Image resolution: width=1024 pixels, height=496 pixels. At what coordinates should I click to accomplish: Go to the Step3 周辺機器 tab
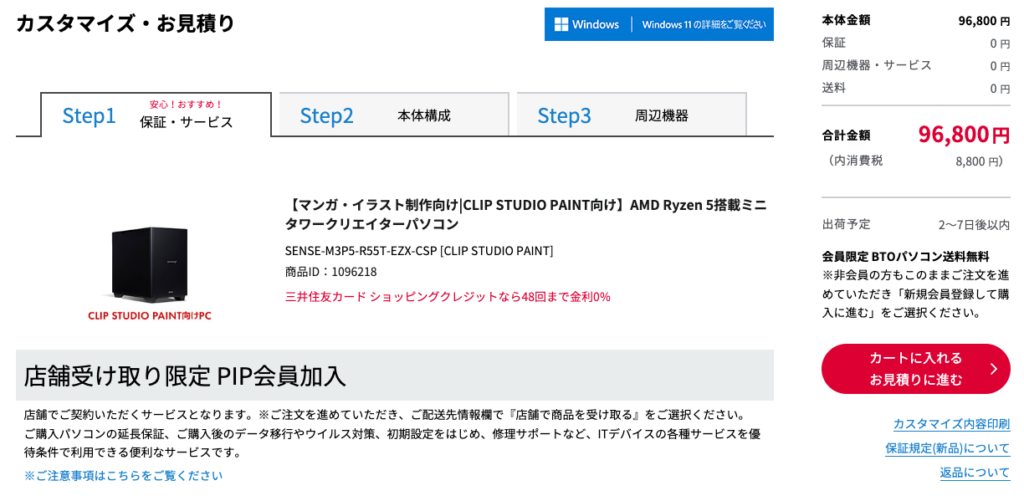click(x=631, y=115)
